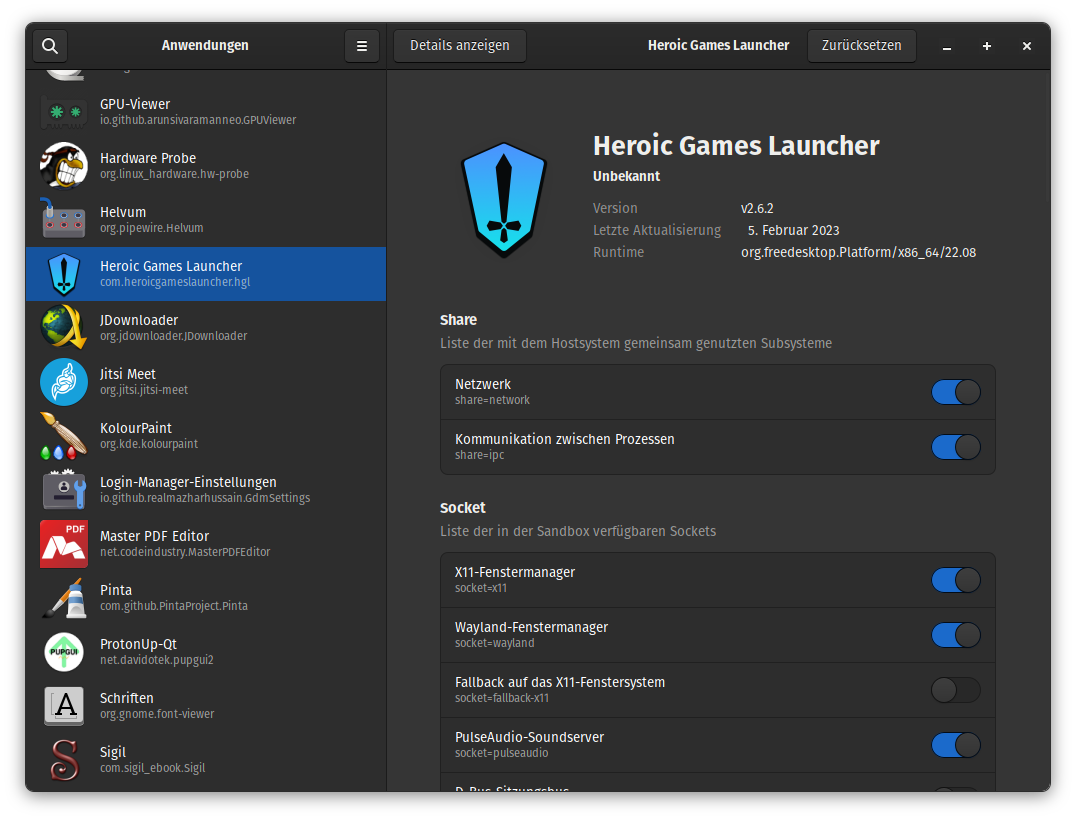This screenshot has height=820, width=1076.
Task: Click the date 5. Februar 2023
Action: click(x=793, y=231)
